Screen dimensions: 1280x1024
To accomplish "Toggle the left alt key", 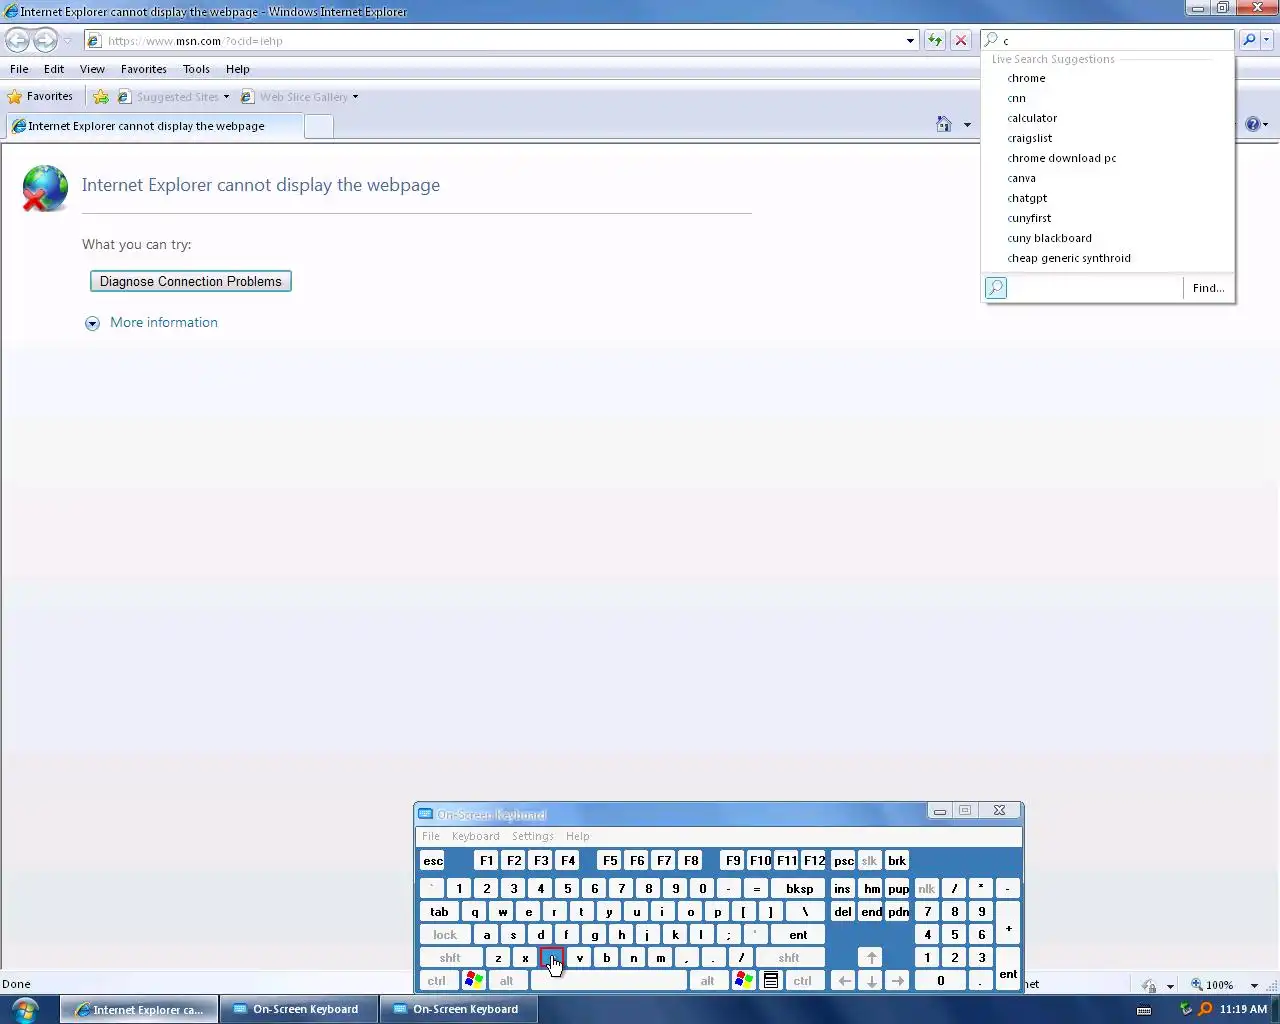I will 506,981.
